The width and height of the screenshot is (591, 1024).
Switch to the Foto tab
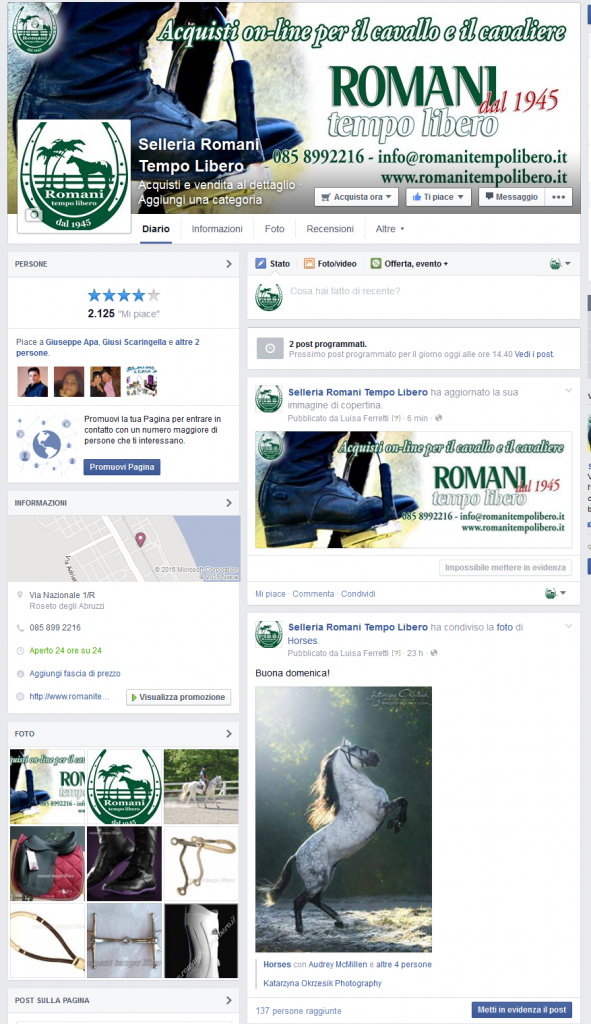(x=274, y=229)
